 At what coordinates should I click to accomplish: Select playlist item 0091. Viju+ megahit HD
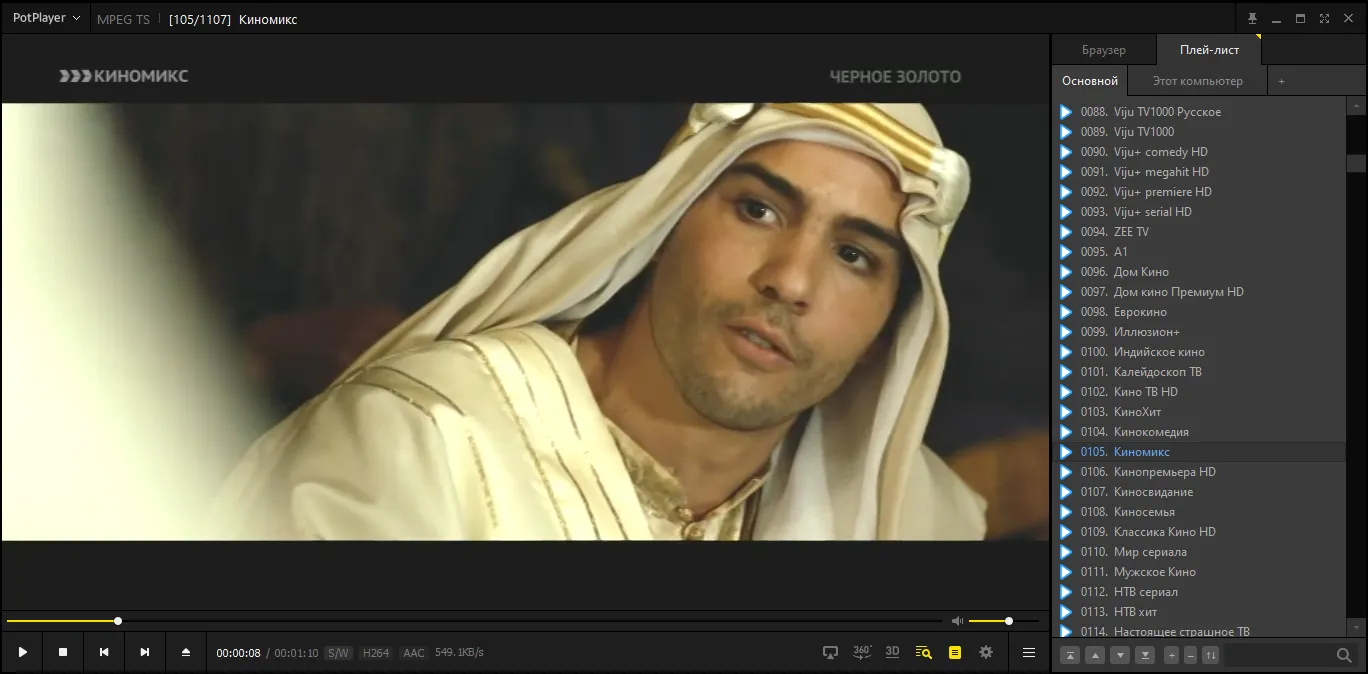tap(1199, 172)
